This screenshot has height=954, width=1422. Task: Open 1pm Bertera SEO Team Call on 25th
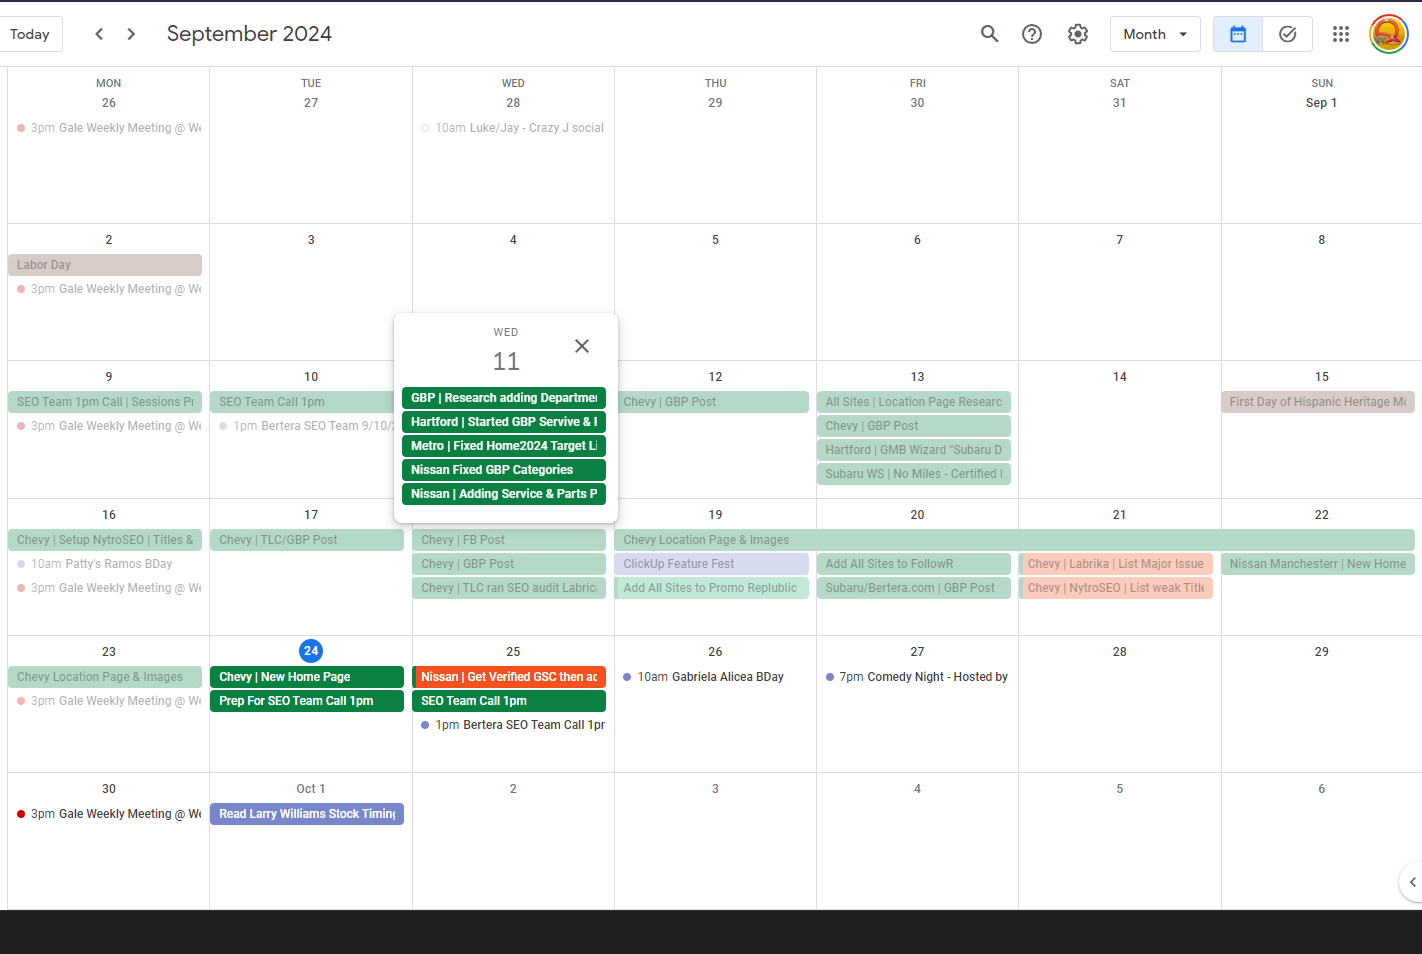point(509,725)
